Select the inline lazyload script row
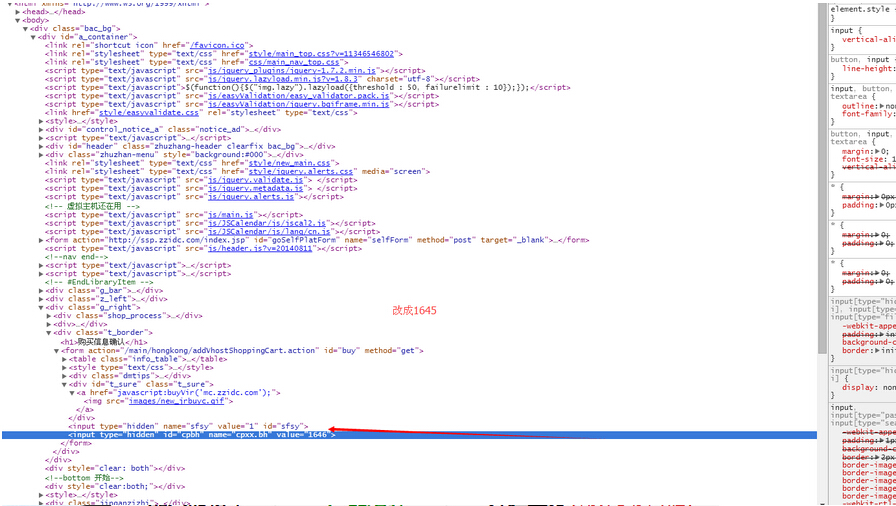 click(307, 88)
